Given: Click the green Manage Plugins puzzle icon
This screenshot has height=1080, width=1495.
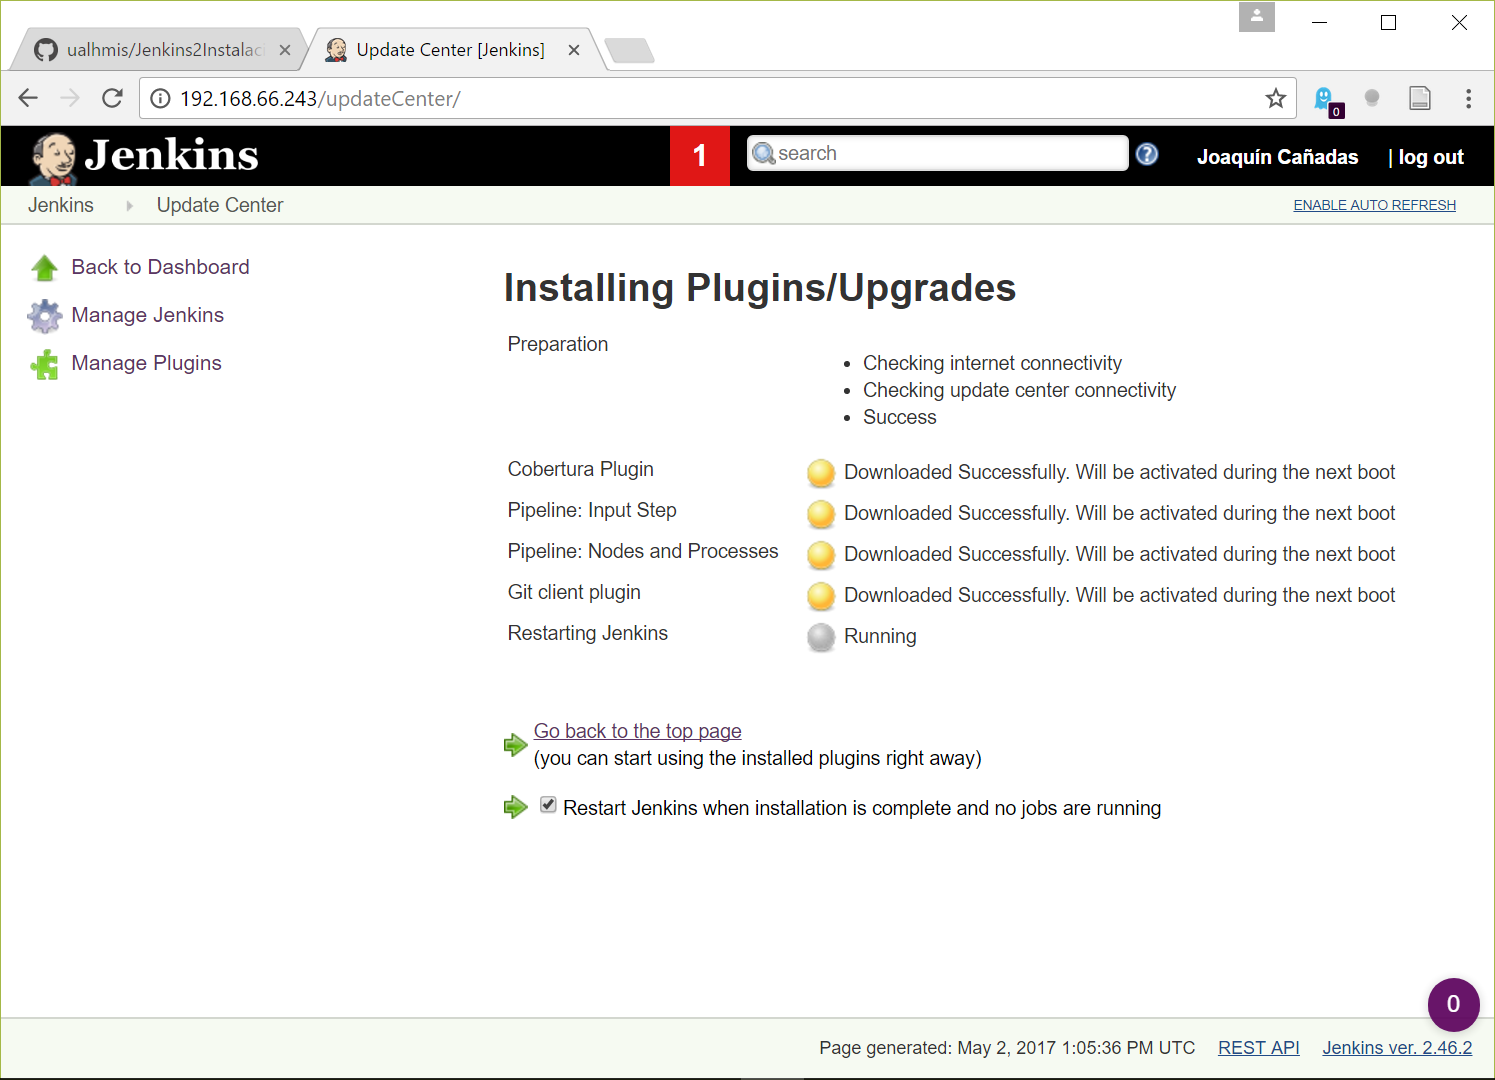Looking at the screenshot, I should [44, 364].
